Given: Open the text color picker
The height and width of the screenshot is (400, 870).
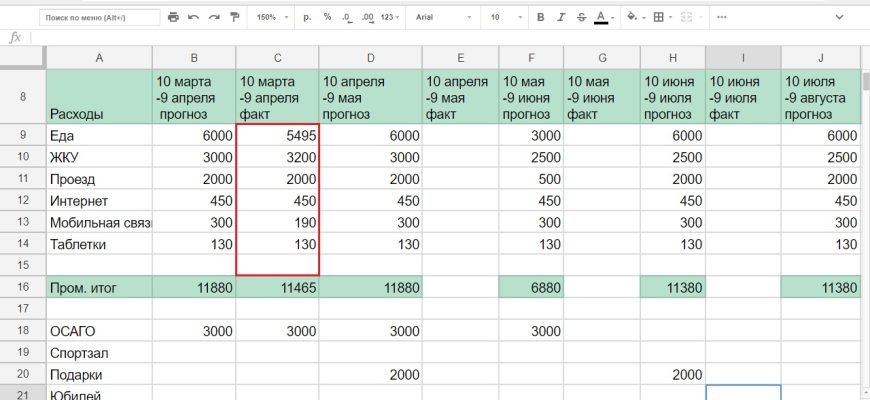Looking at the screenshot, I should (x=601, y=18).
